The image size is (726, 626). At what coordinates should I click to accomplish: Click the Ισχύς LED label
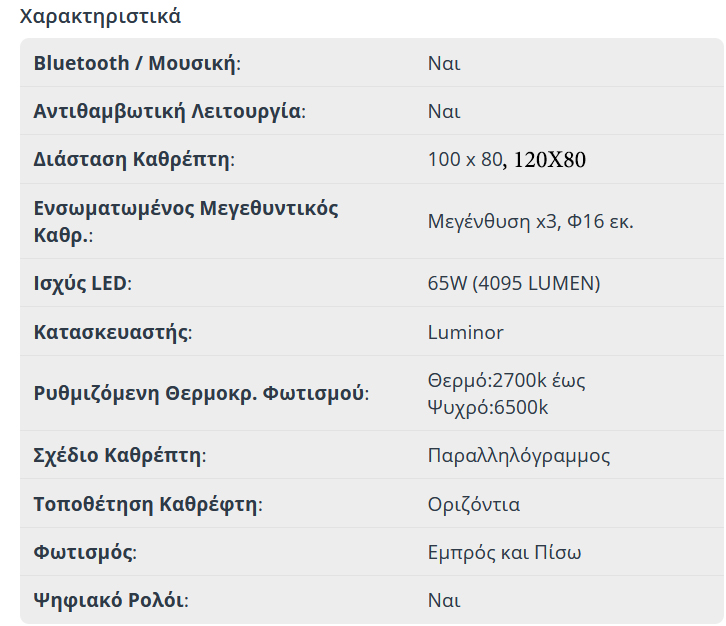82,283
